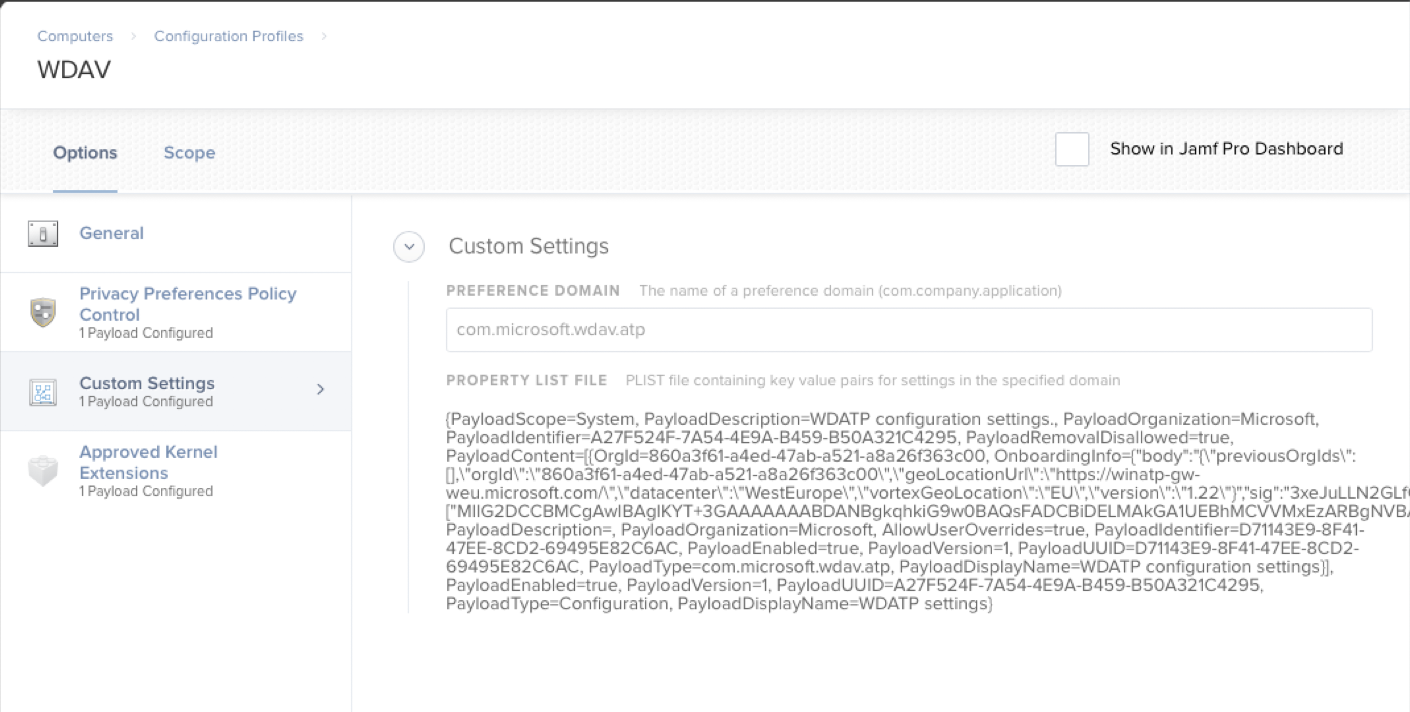Click the Custom Settings section heading
The height and width of the screenshot is (712, 1410).
point(528,246)
